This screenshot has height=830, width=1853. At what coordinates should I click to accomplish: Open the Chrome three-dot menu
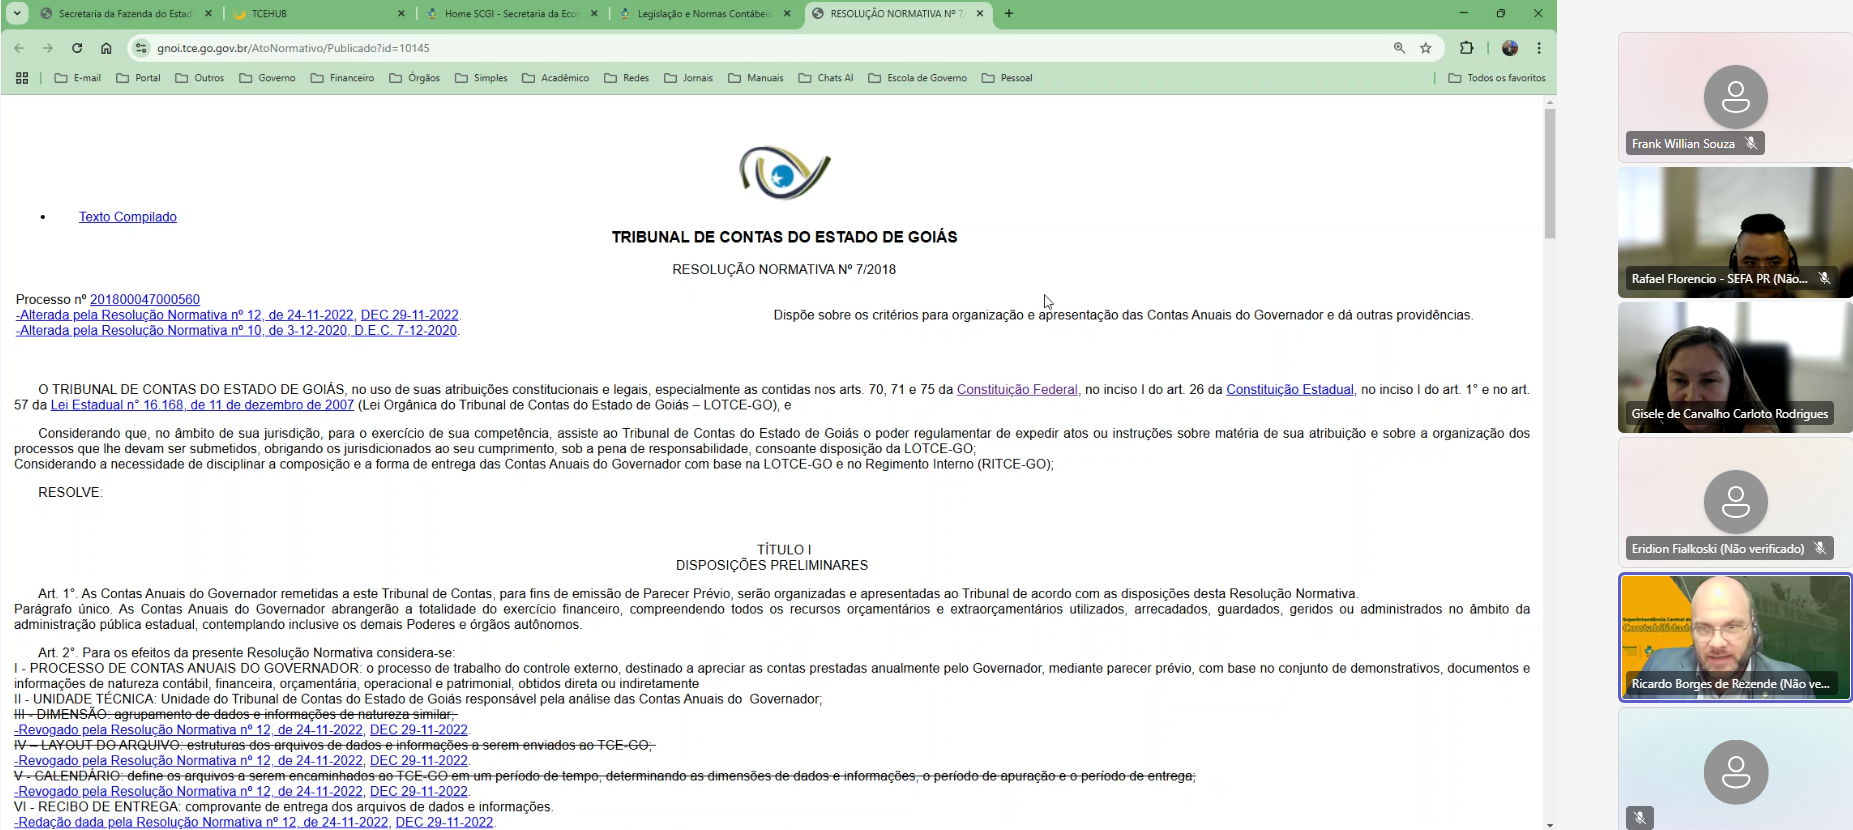tap(1539, 48)
